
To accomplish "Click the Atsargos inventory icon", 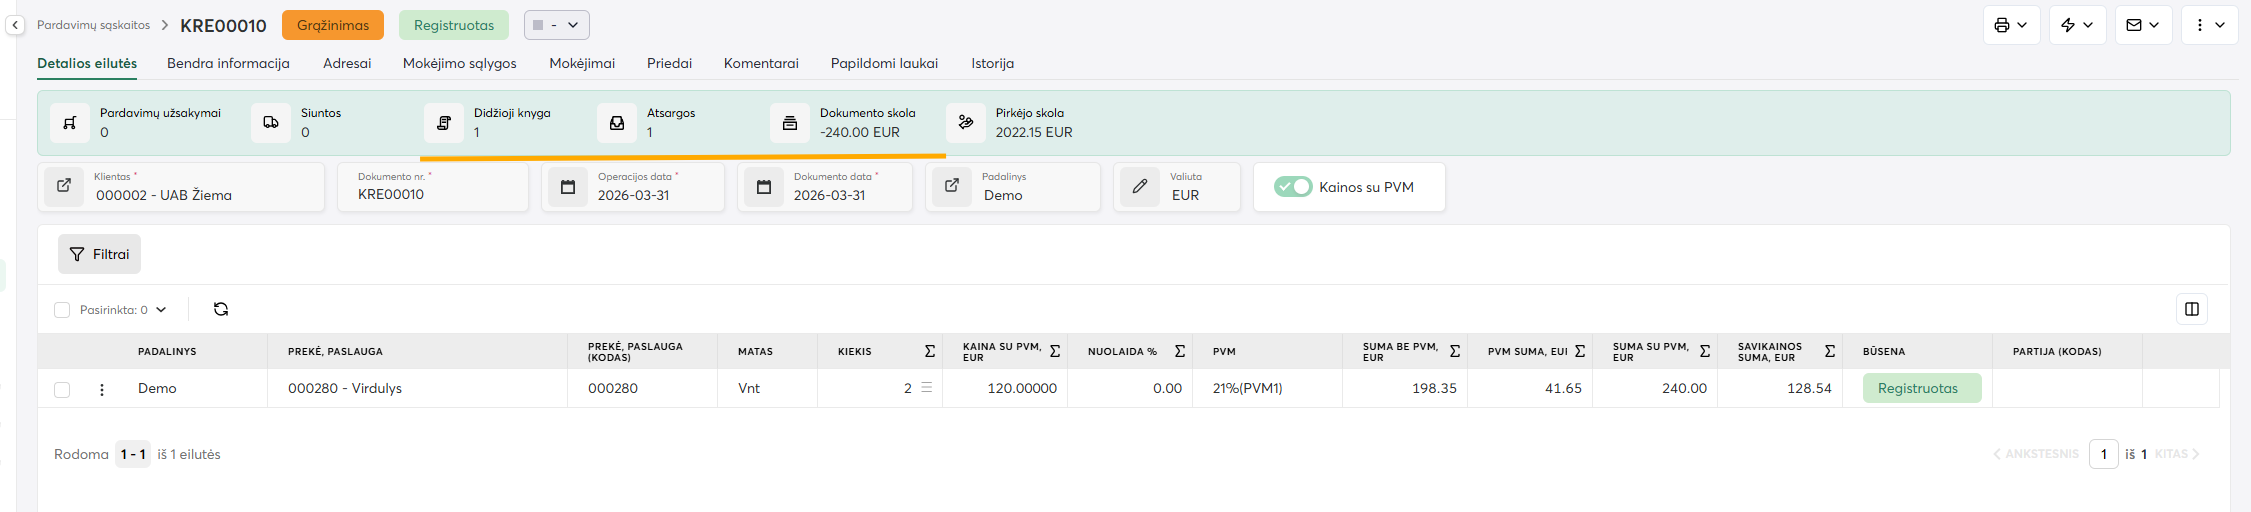I will pyautogui.click(x=617, y=123).
